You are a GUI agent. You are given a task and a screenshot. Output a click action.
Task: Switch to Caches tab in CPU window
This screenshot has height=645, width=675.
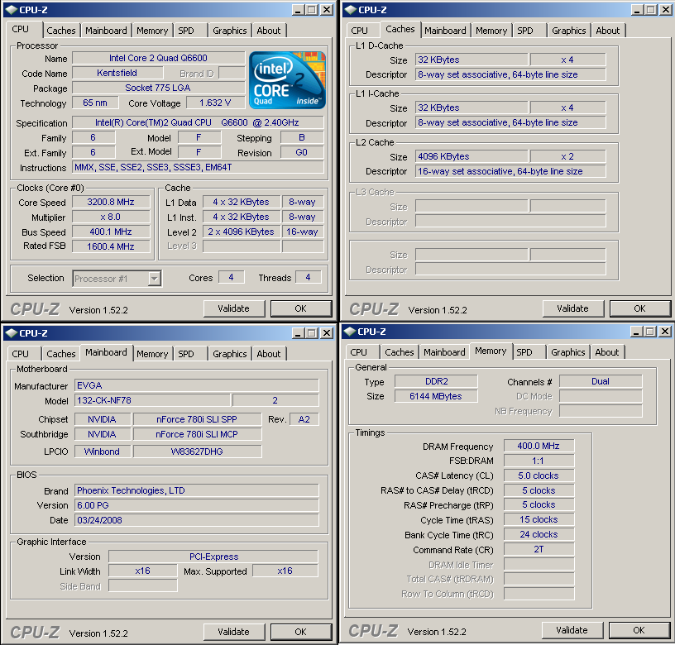(x=61, y=31)
